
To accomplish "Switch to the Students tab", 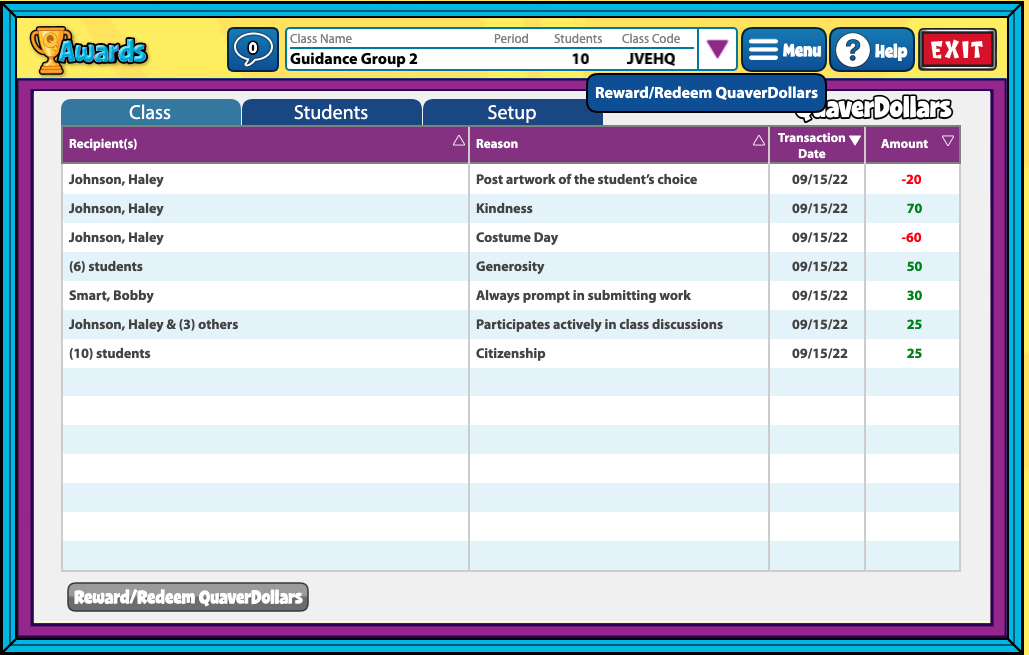I will pos(331,112).
